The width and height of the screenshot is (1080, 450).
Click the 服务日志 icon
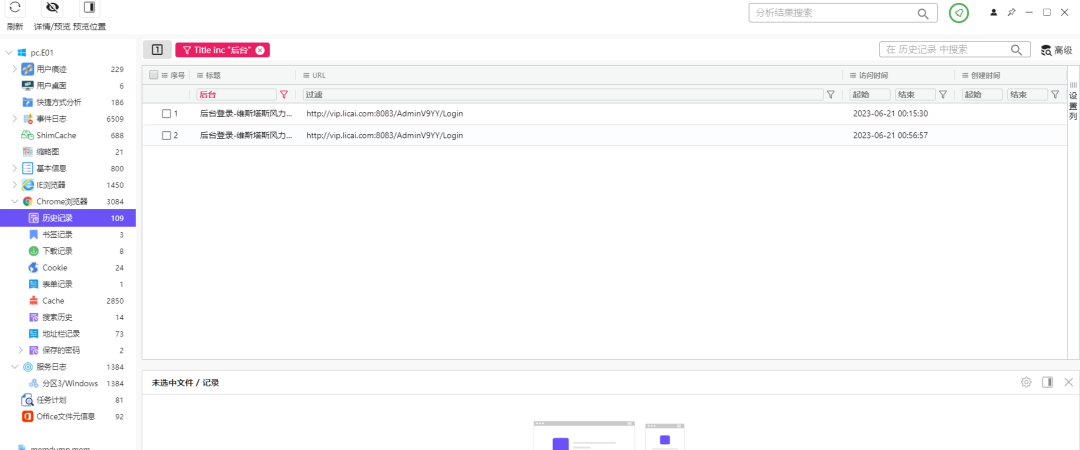click(x=28, y=367)
